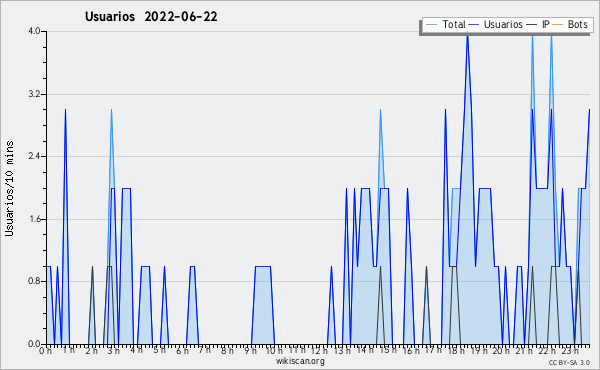Click the x-axis label '20 h'

501,350
